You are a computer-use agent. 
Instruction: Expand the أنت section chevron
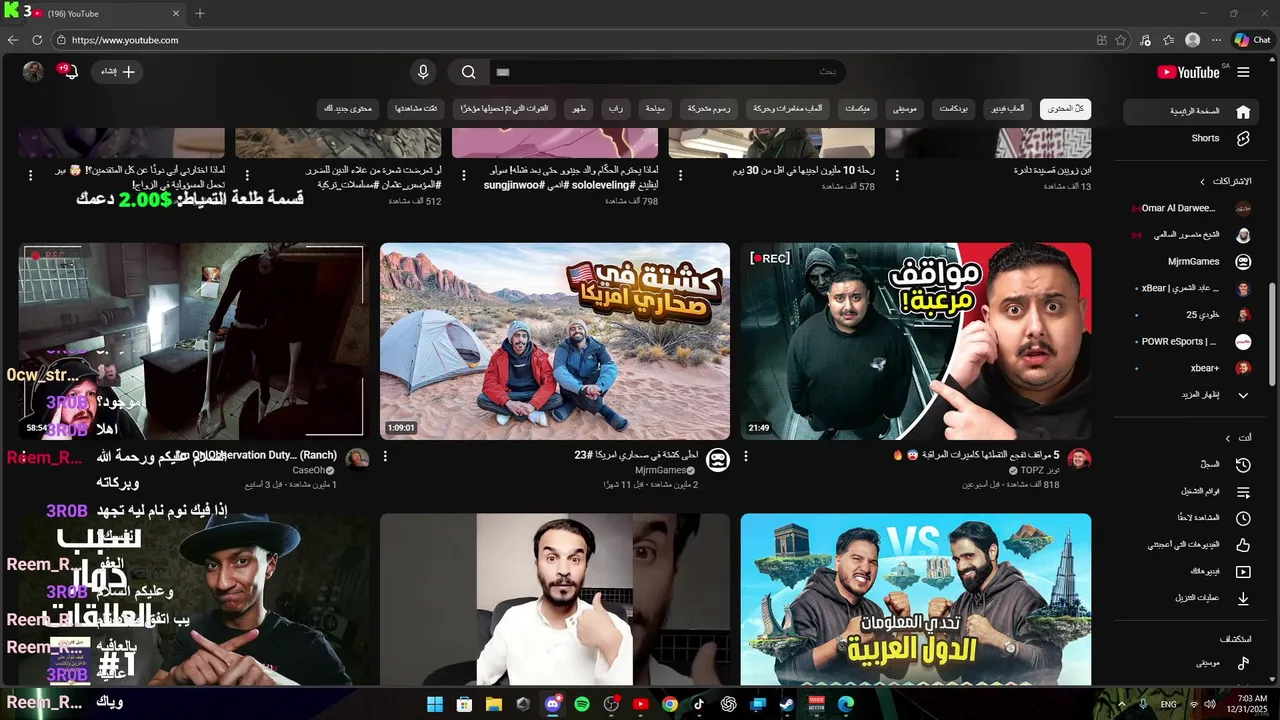[1228, 438]
